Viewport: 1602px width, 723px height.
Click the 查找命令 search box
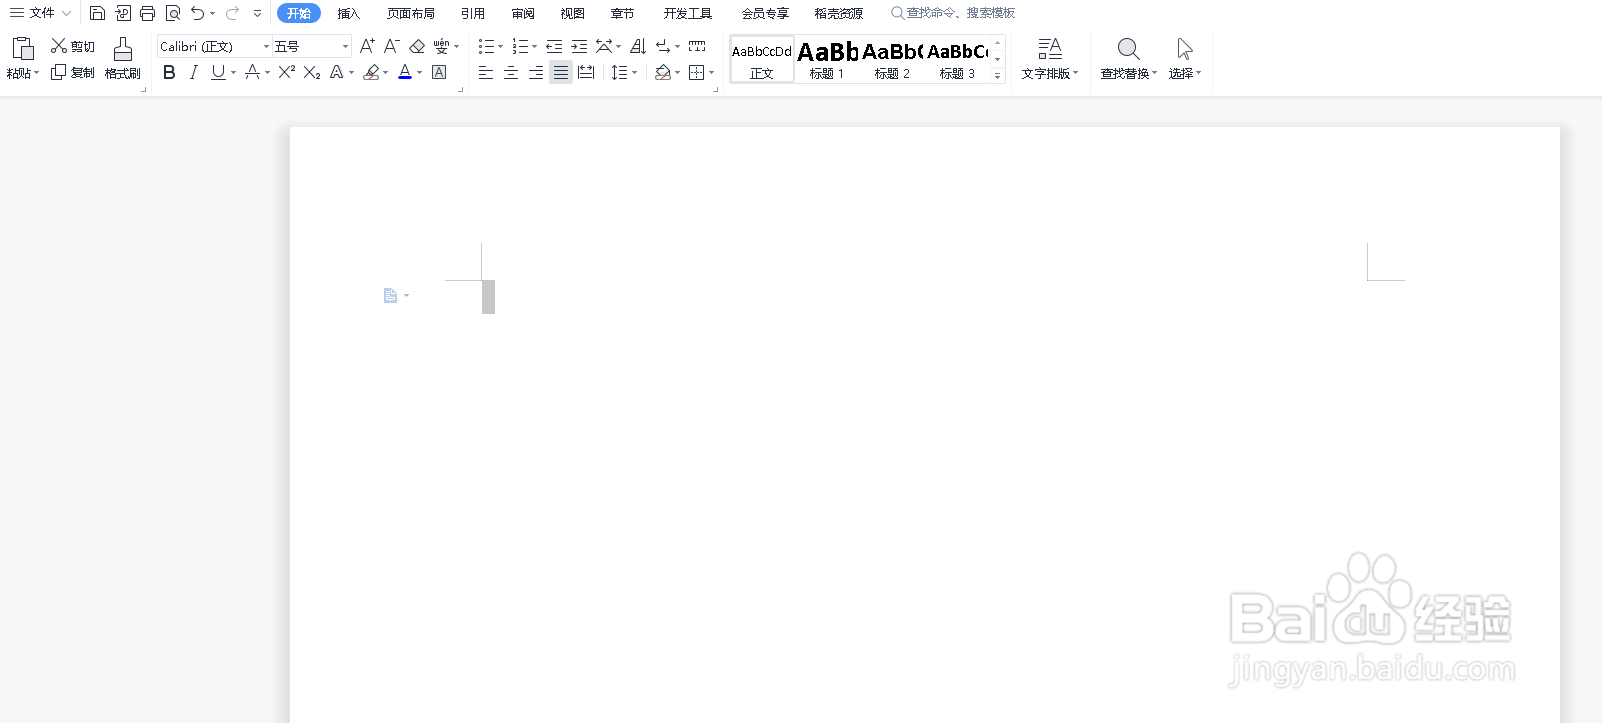[953, 13]
